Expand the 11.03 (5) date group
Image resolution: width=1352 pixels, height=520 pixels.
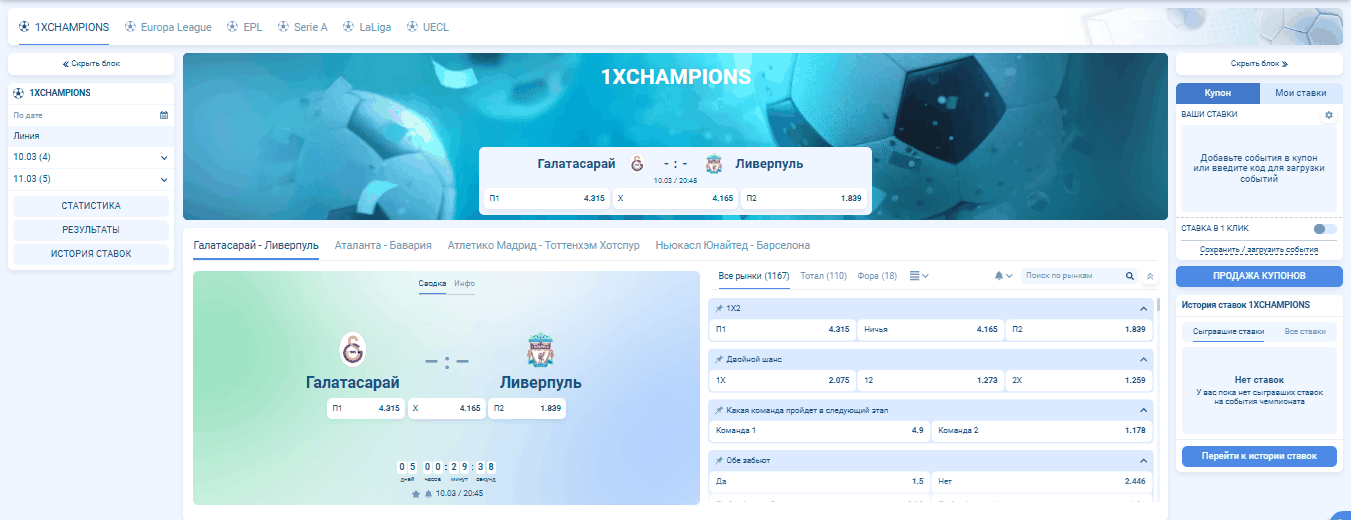91,179
